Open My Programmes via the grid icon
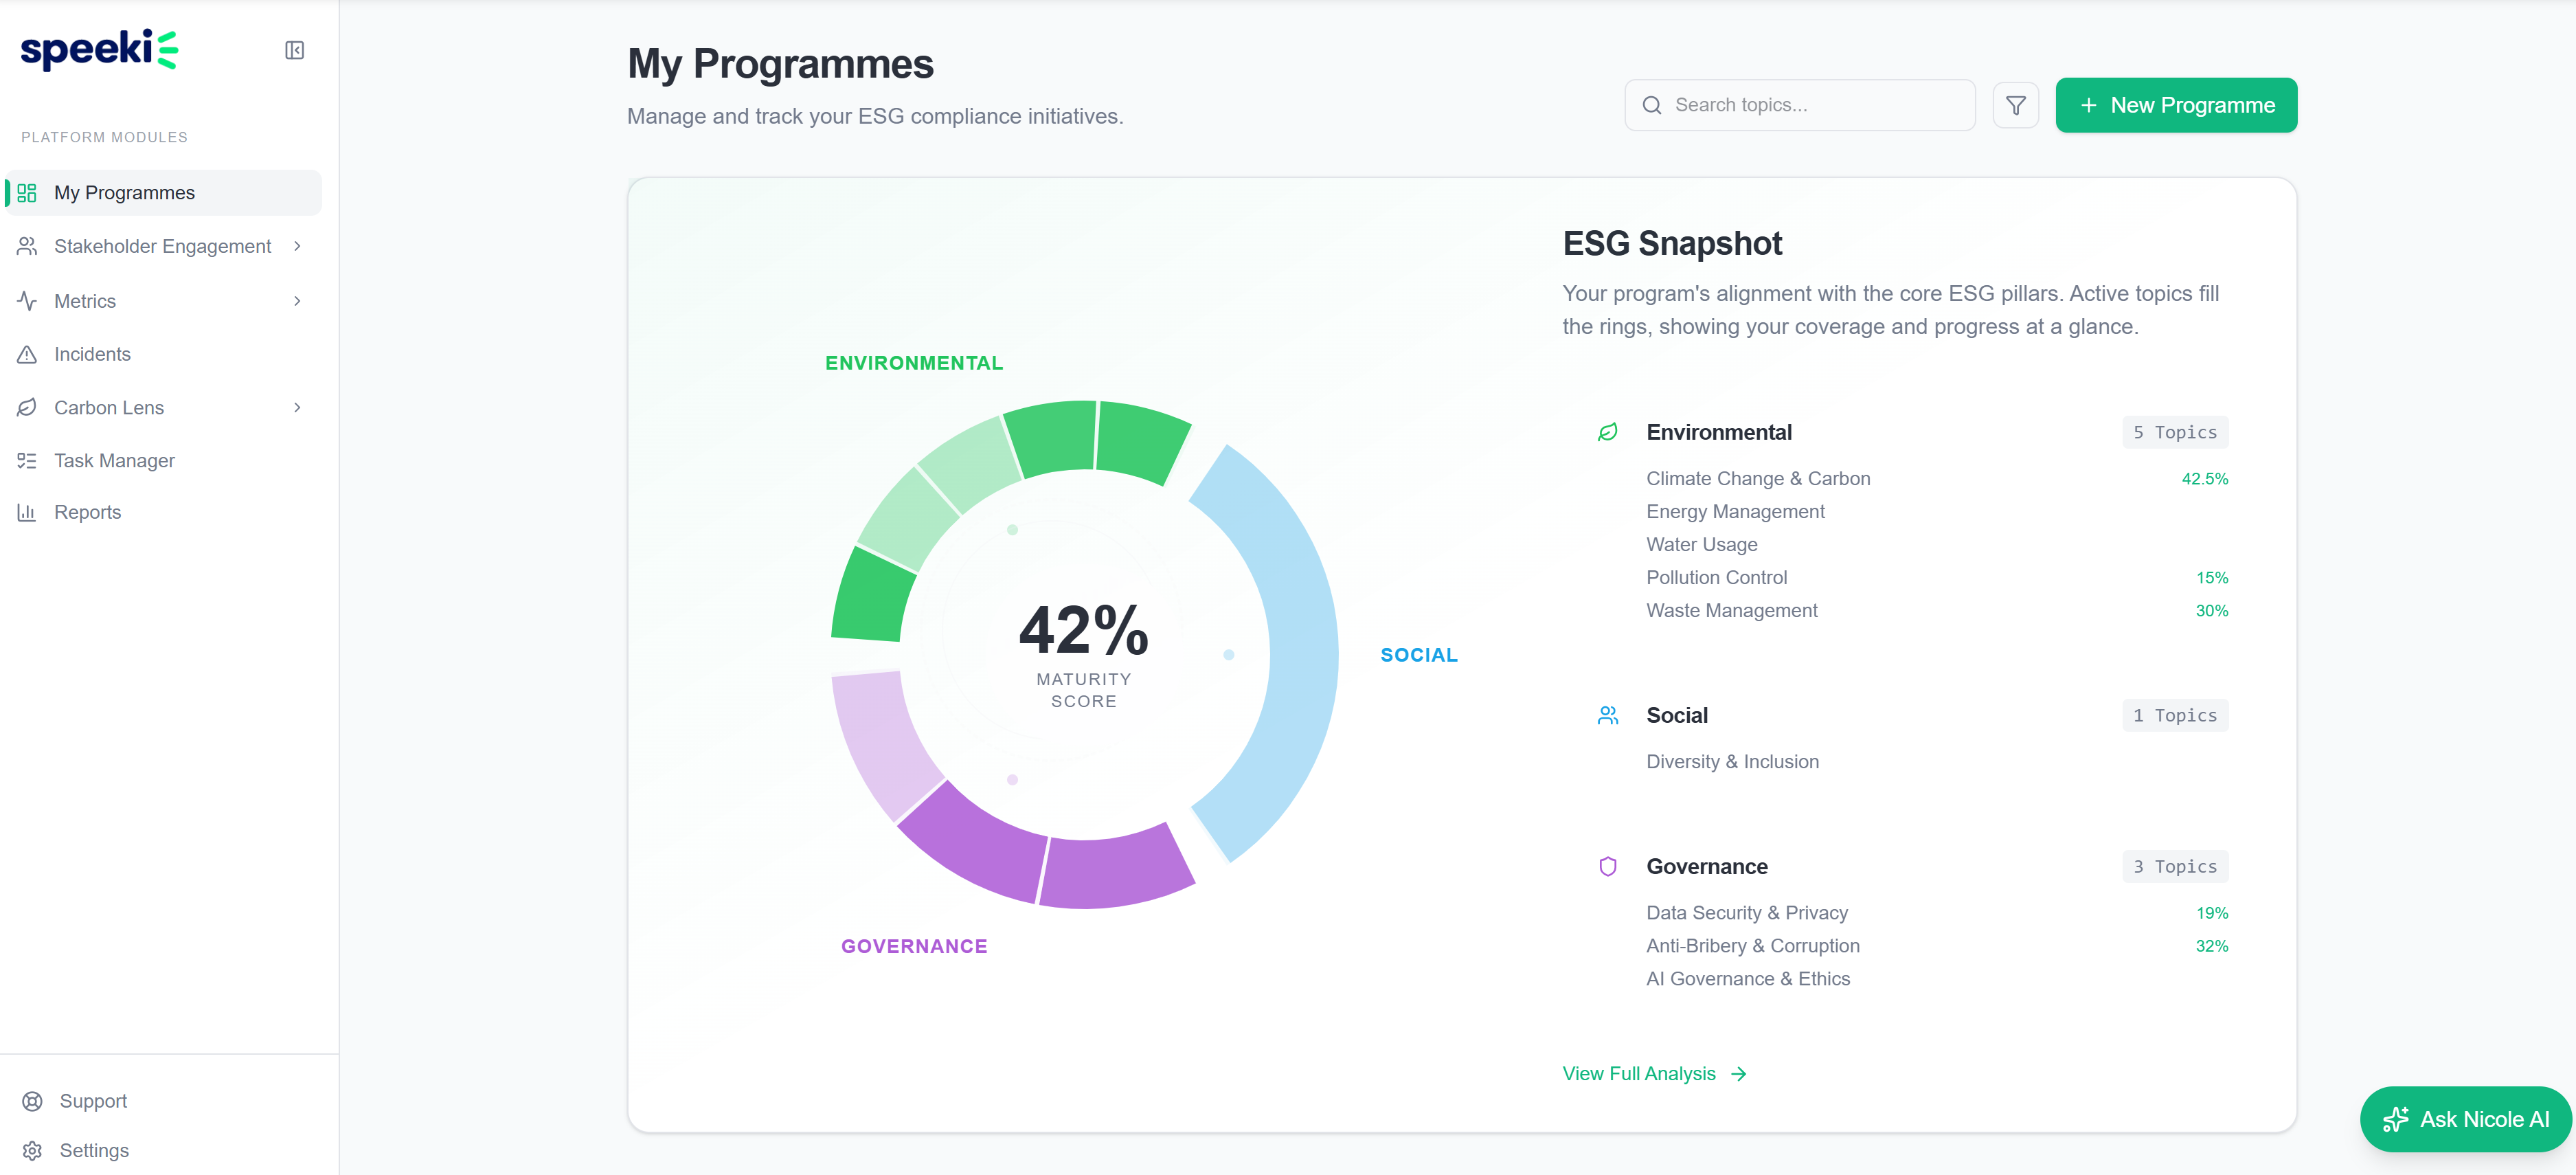The width and height of the screenshot is (2576, 1175). tap(27, 193)
